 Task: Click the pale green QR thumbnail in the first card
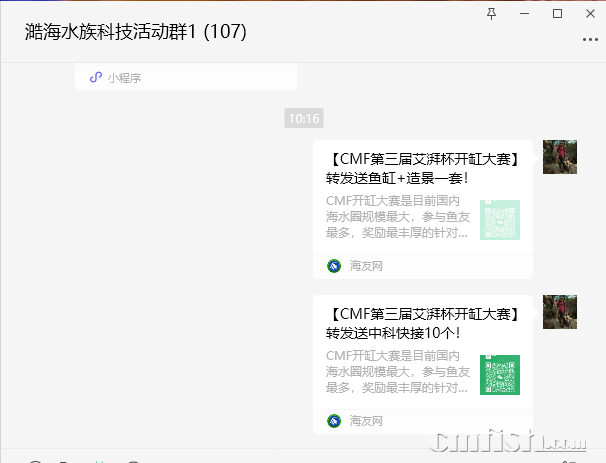500,220
